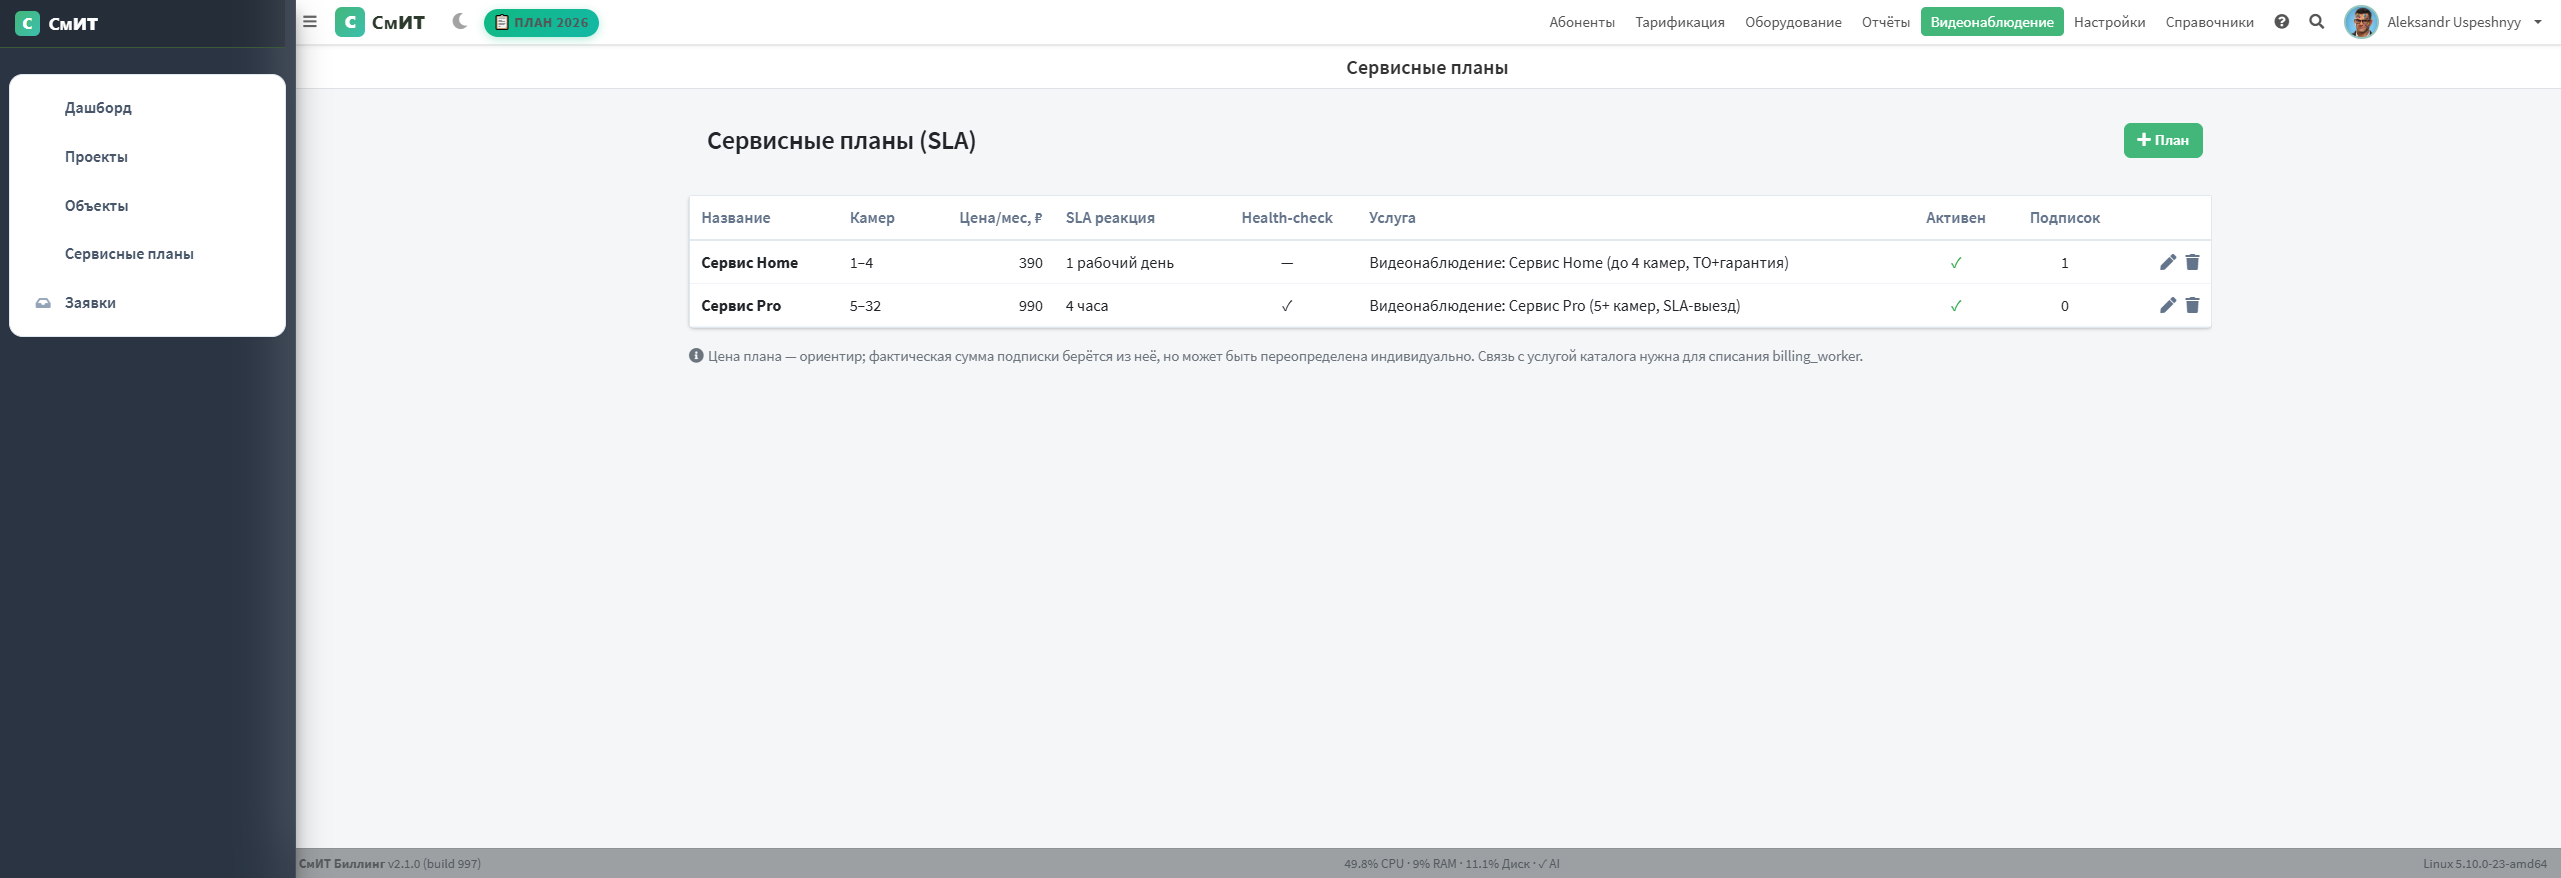Click the Услуга column header

[1392, 218]
